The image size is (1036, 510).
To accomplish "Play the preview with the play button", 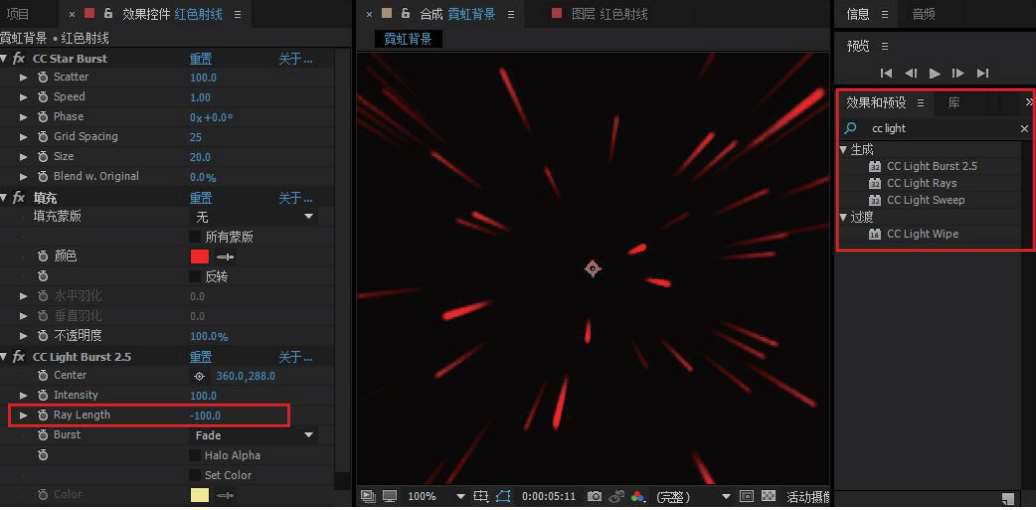I will point(934,73).
